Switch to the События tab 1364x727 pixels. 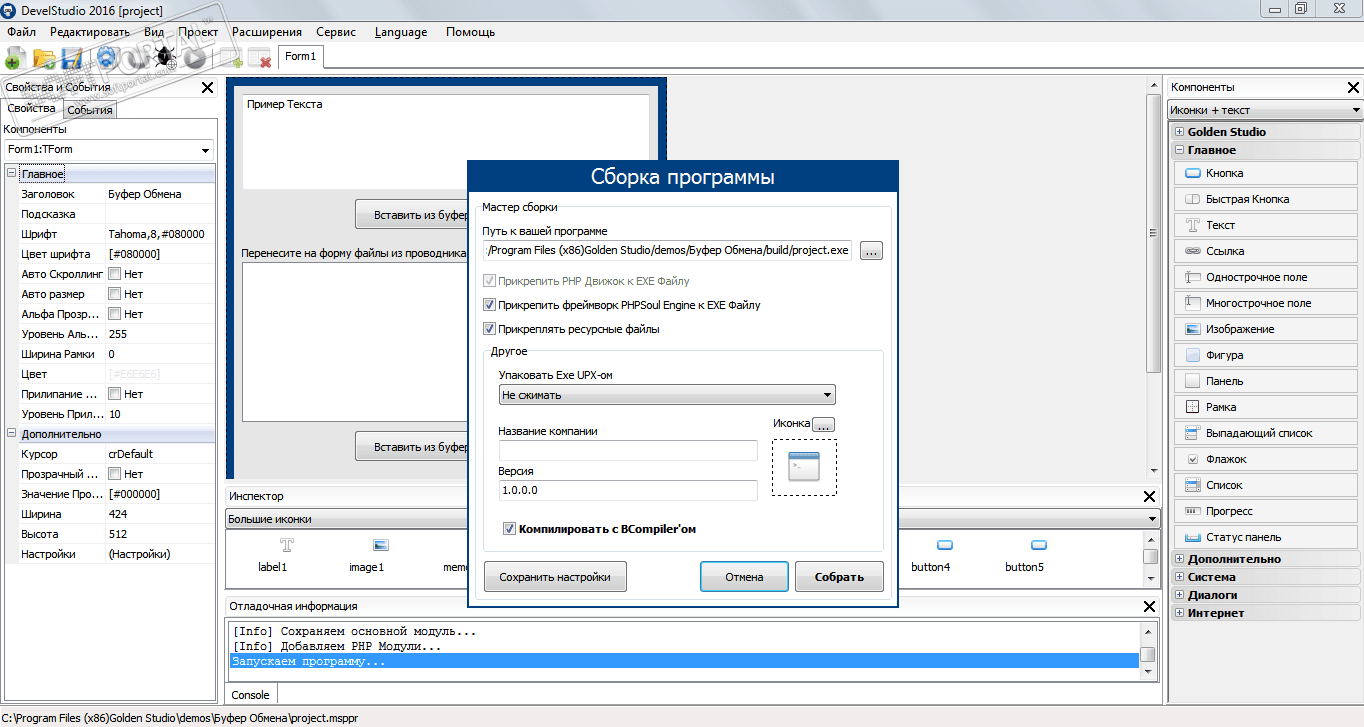pyautogui.click(x=90, y=110)
